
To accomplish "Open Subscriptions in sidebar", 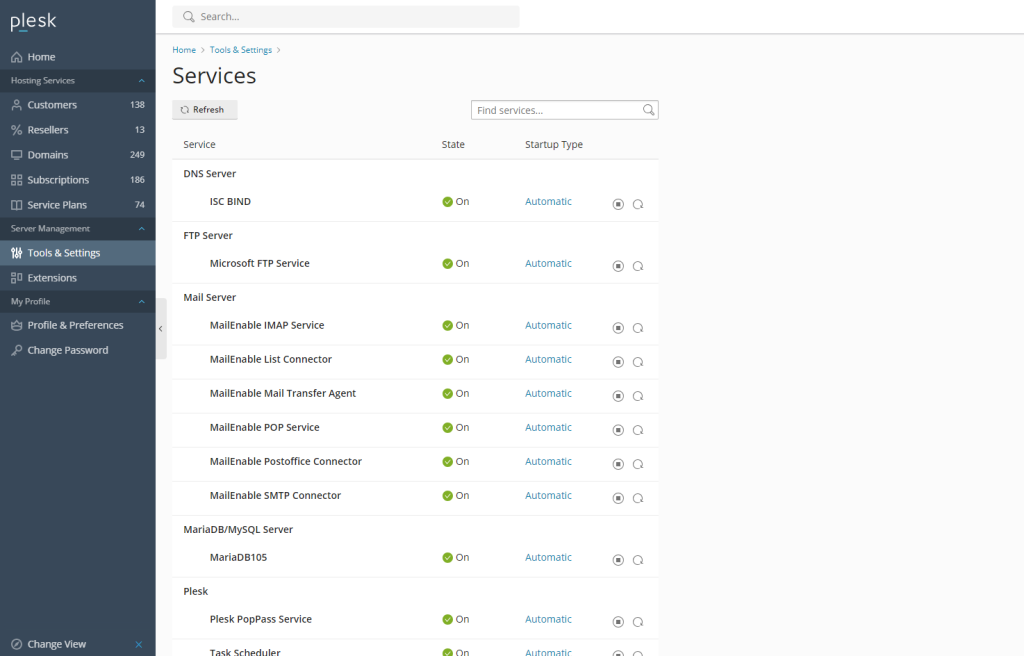I will 78,180.
